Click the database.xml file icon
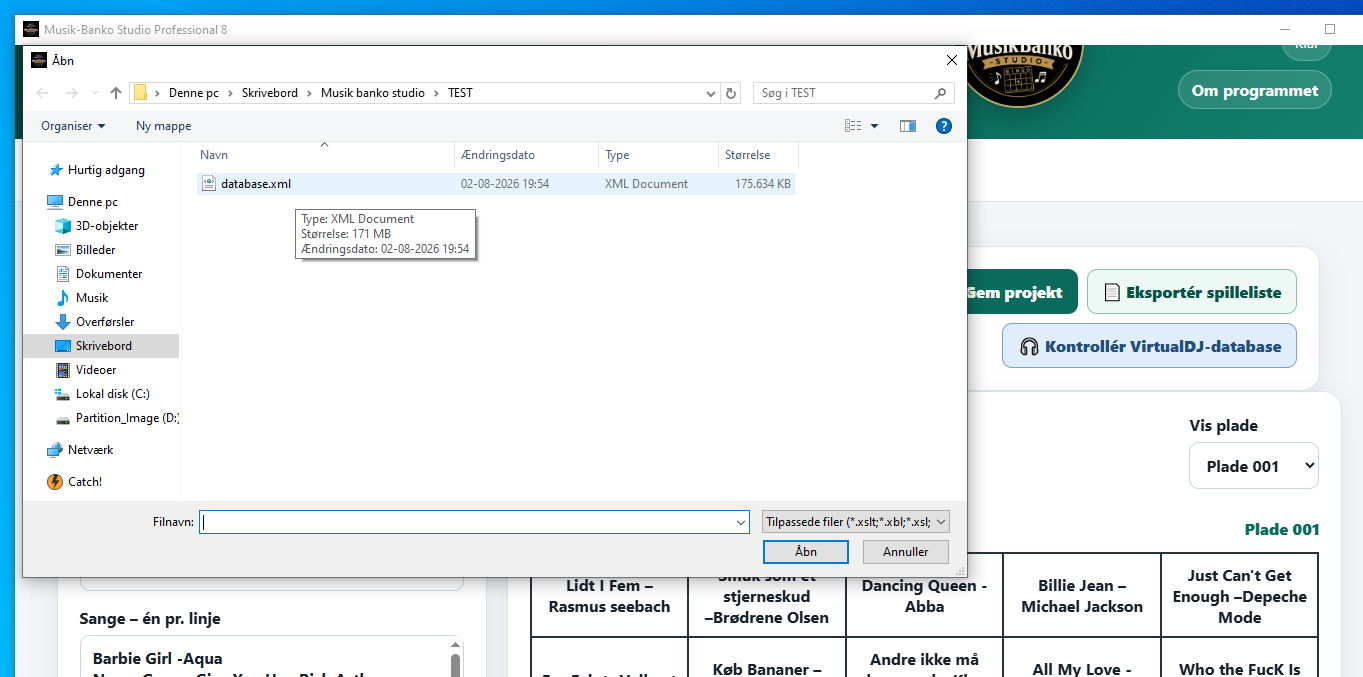 (x=209, y=184)
